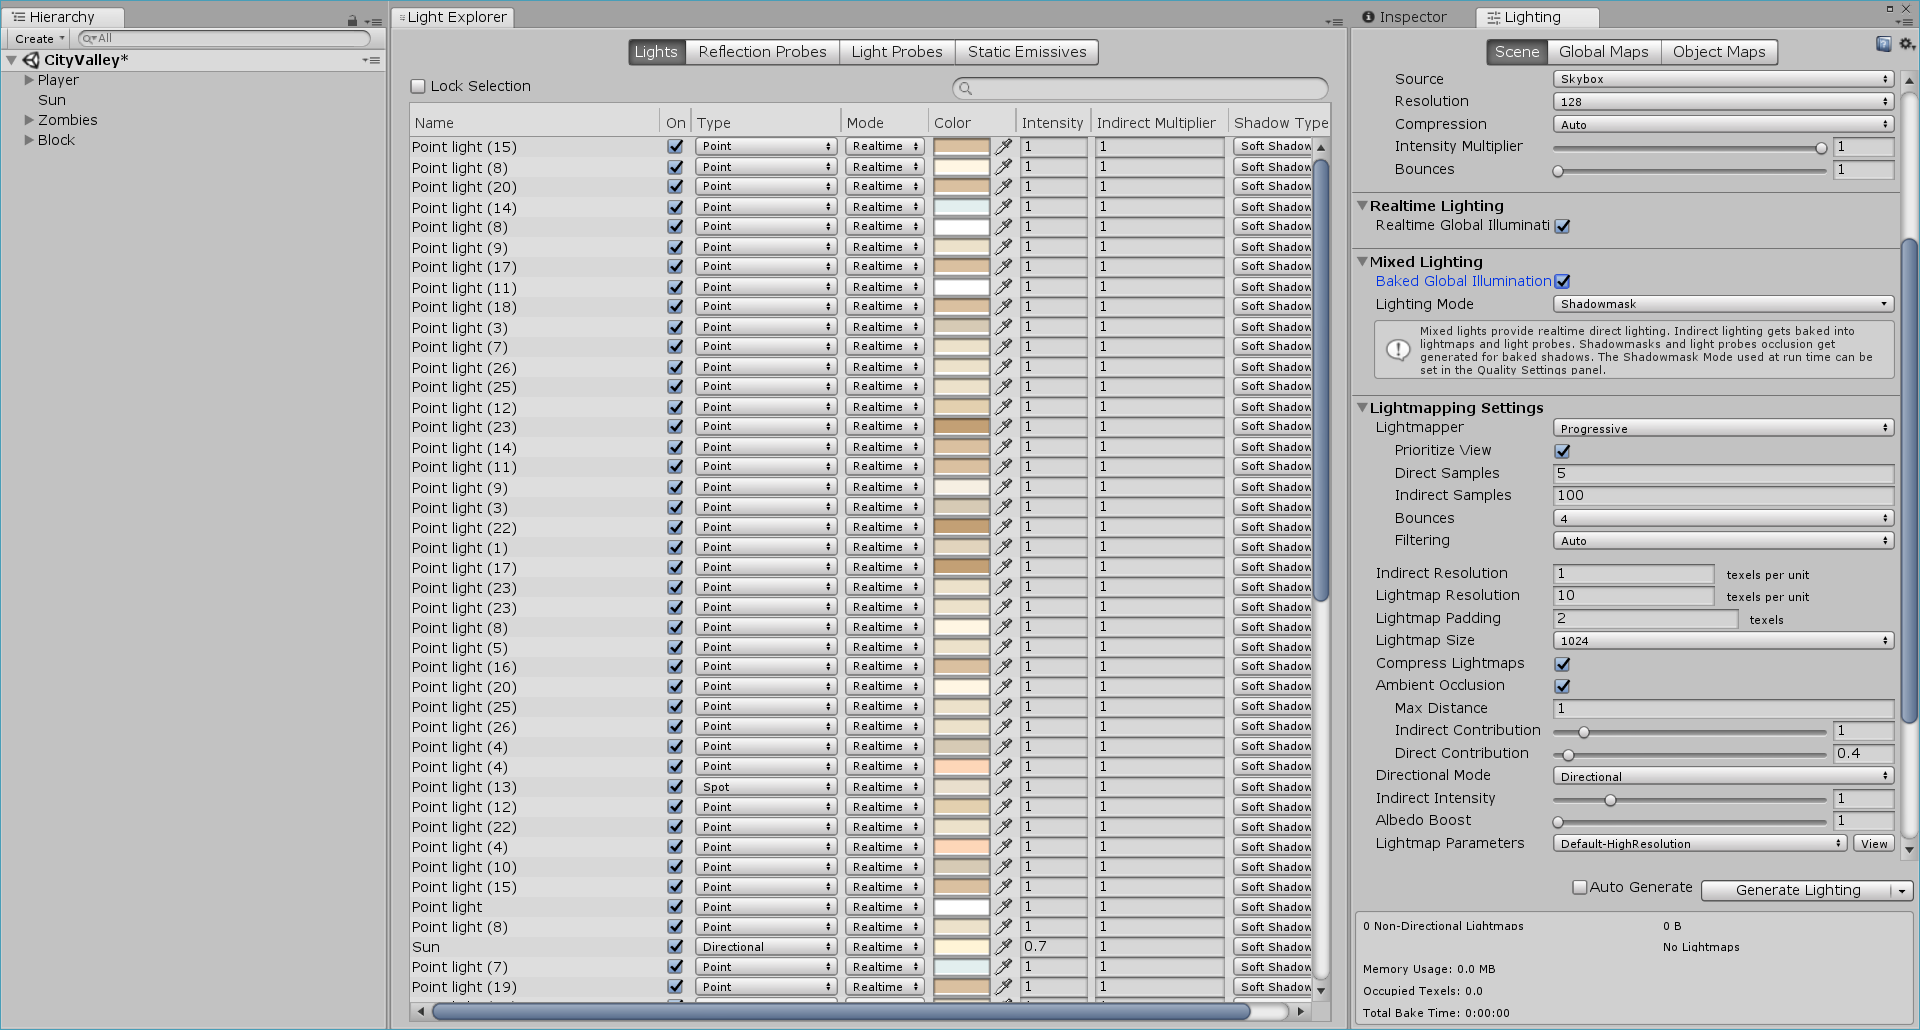Disable Realtime Global Illumination
The height and width of the screenshot is (1030, 1920).
[x=1562, y=226]
